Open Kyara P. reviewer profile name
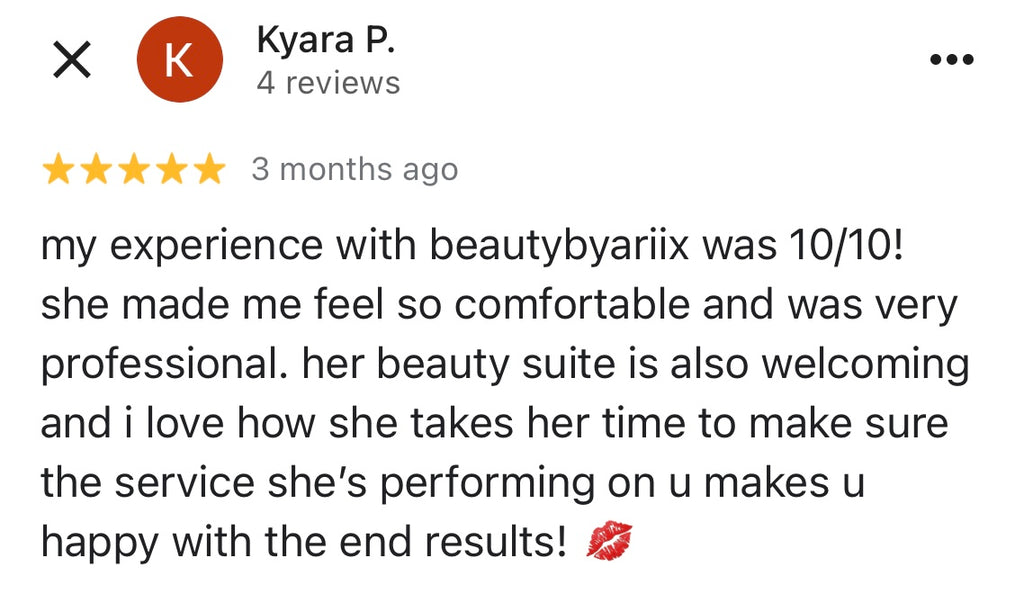 pyautogui.click(x=326, y=39)
